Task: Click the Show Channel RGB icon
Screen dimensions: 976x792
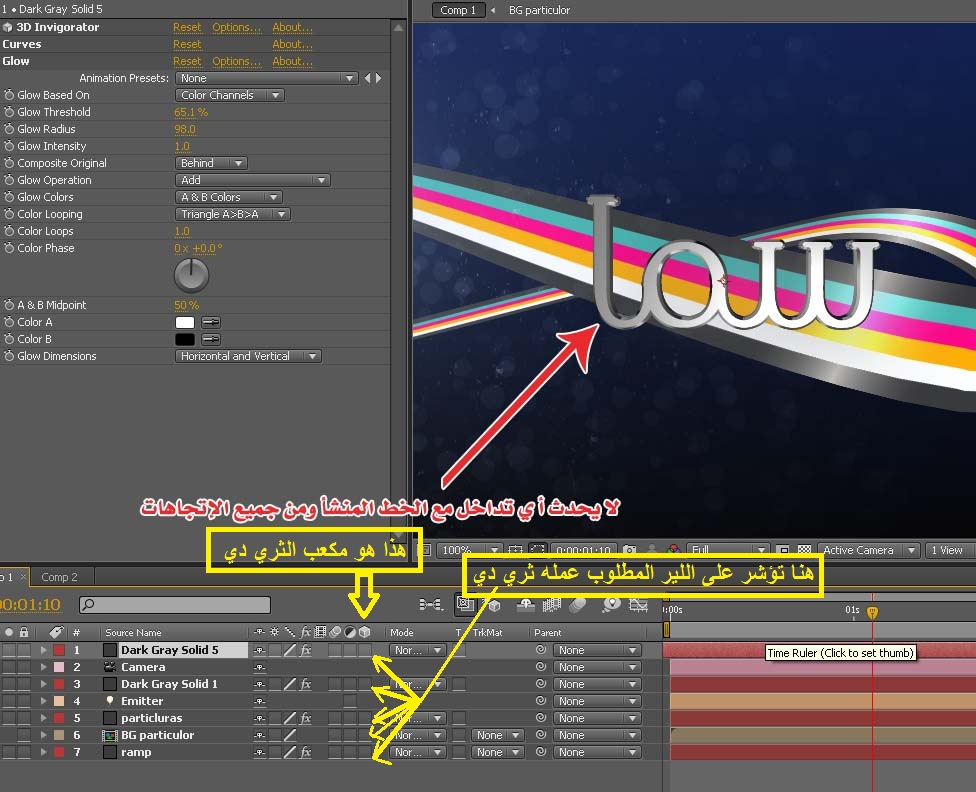Action: coord(673,550)
